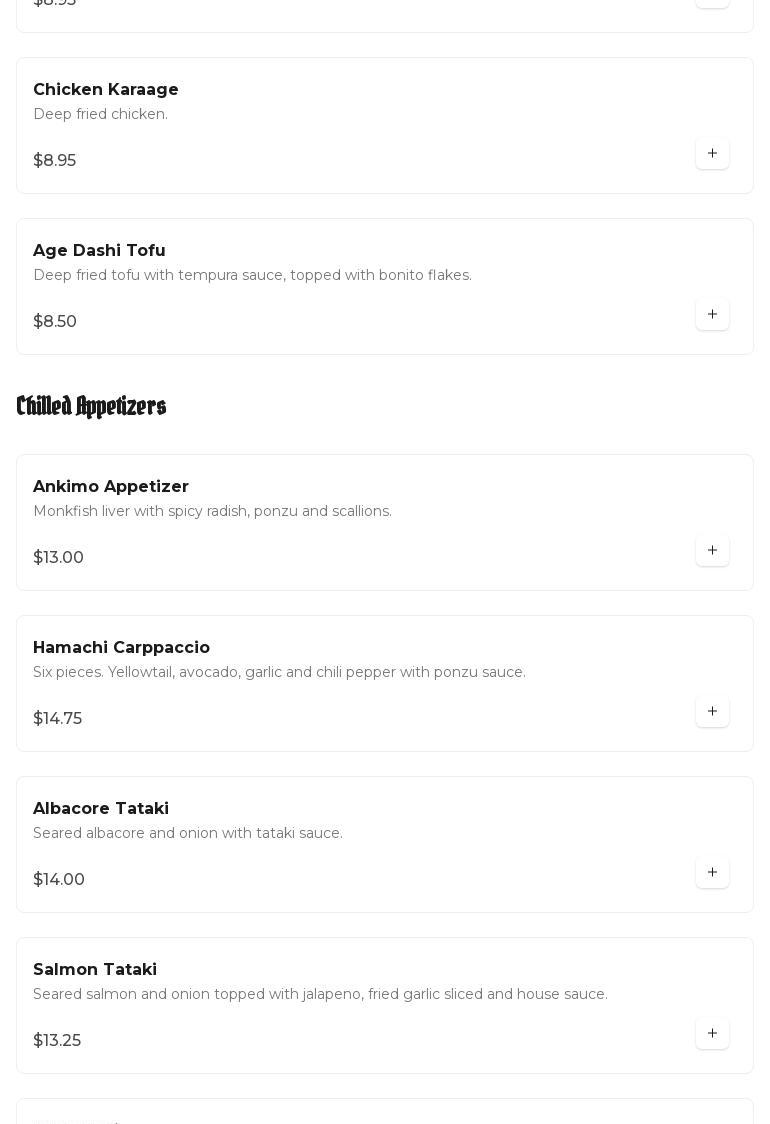
Task: Open the Age Dashi Tofu item title
Action: pos(99,251)
